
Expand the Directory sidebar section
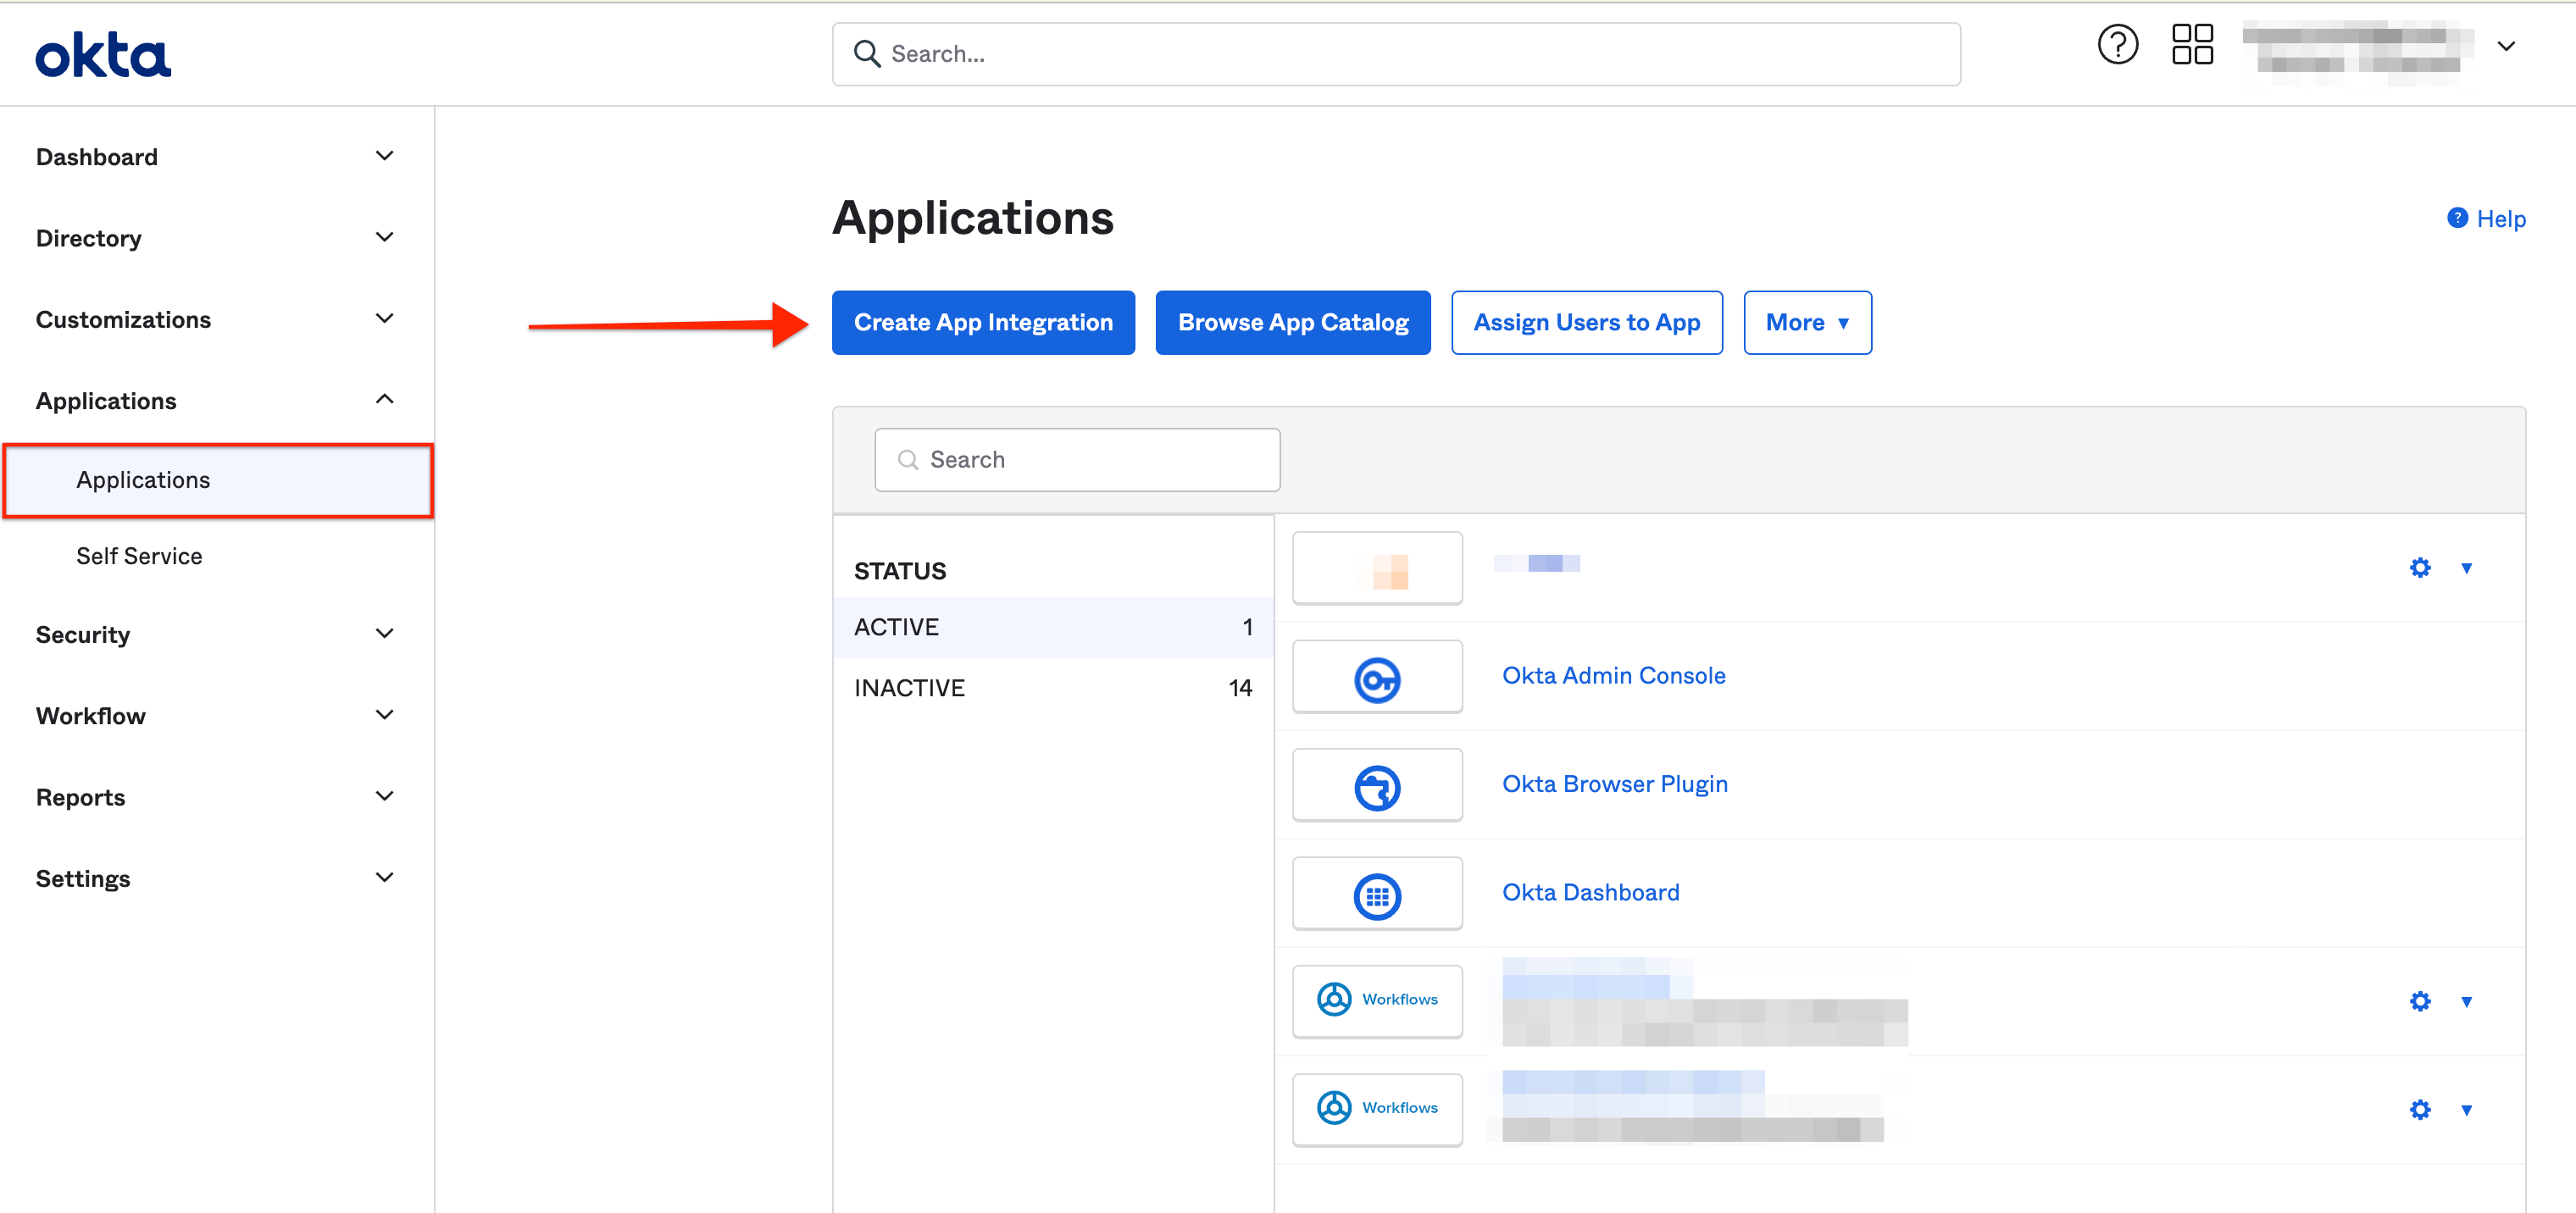coord(384,237)
